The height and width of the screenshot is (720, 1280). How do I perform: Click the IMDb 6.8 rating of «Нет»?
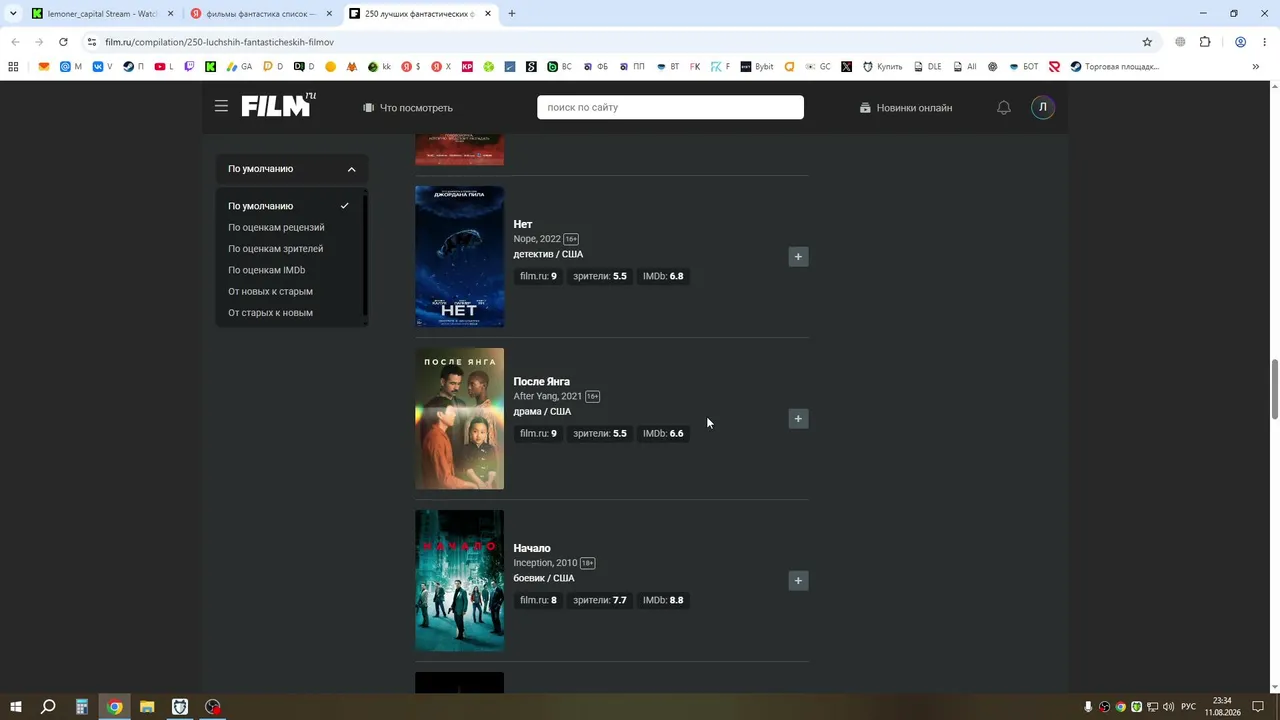(x=663, y=276)
